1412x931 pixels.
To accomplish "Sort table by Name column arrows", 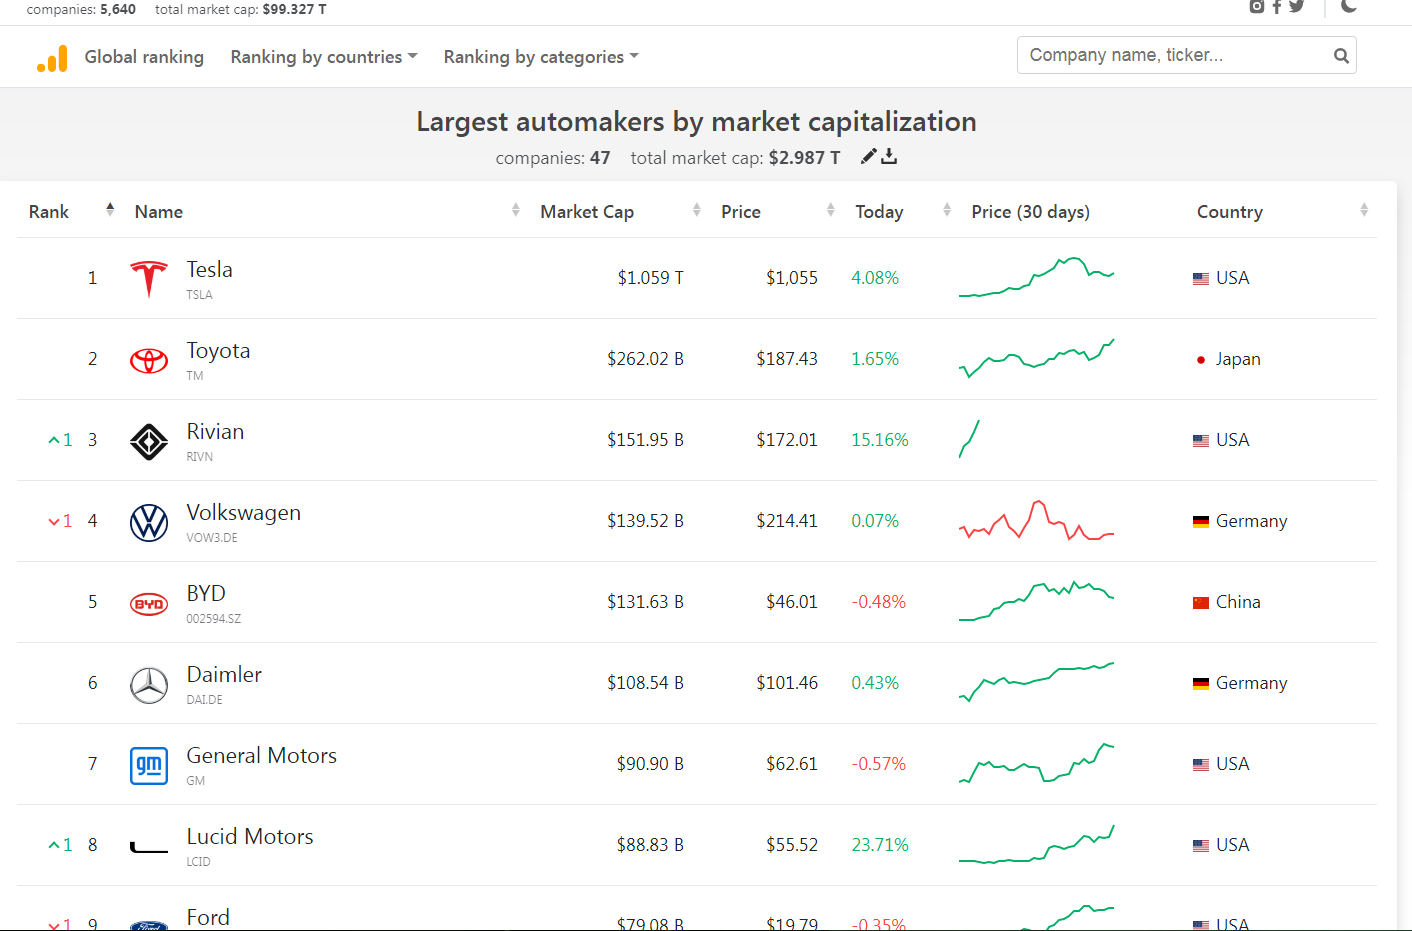I will click(515, 210).
